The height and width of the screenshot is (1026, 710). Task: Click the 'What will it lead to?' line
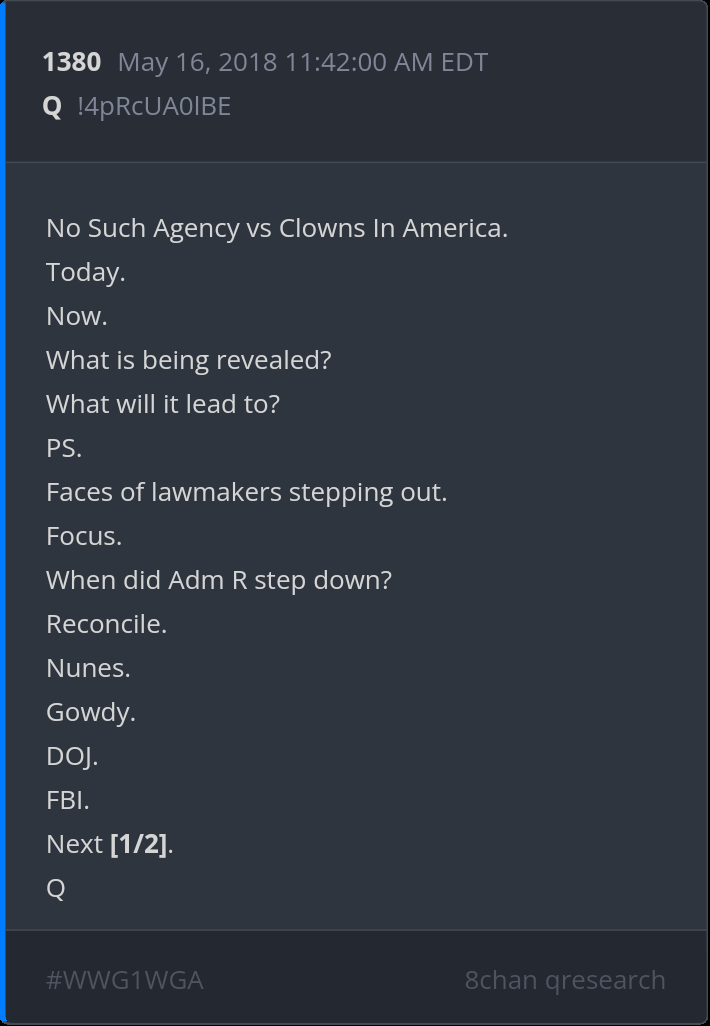tap(163, 404)
